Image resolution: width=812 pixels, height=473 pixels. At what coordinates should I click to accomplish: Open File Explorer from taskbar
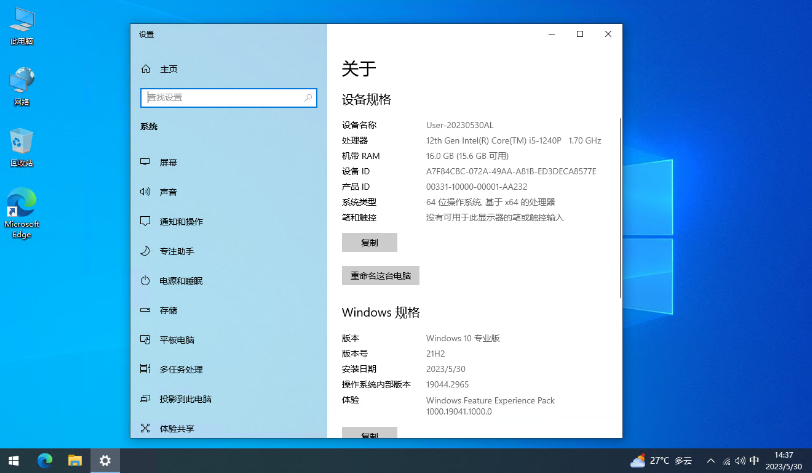pos(75,461)
